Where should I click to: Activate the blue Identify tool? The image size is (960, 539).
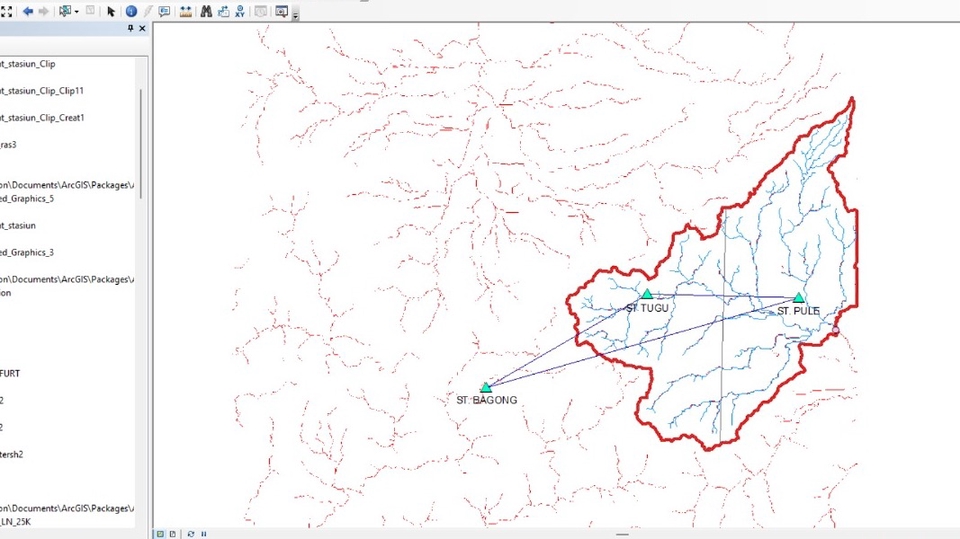(131, 11)
